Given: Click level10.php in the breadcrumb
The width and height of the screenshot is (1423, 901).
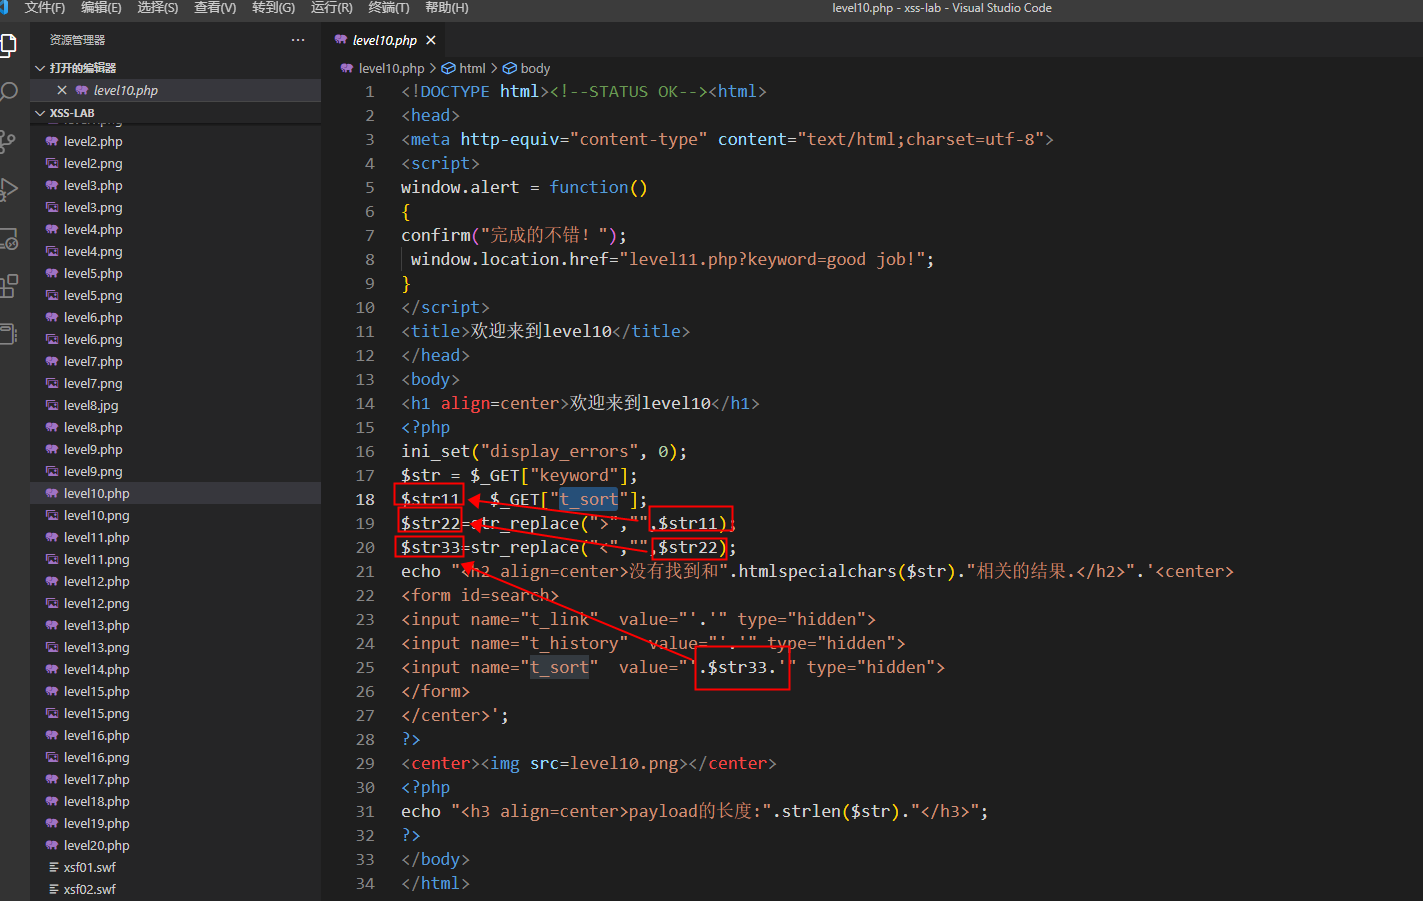Looking at the screenshot, I should pyautogui.click(x=391, y=68).
